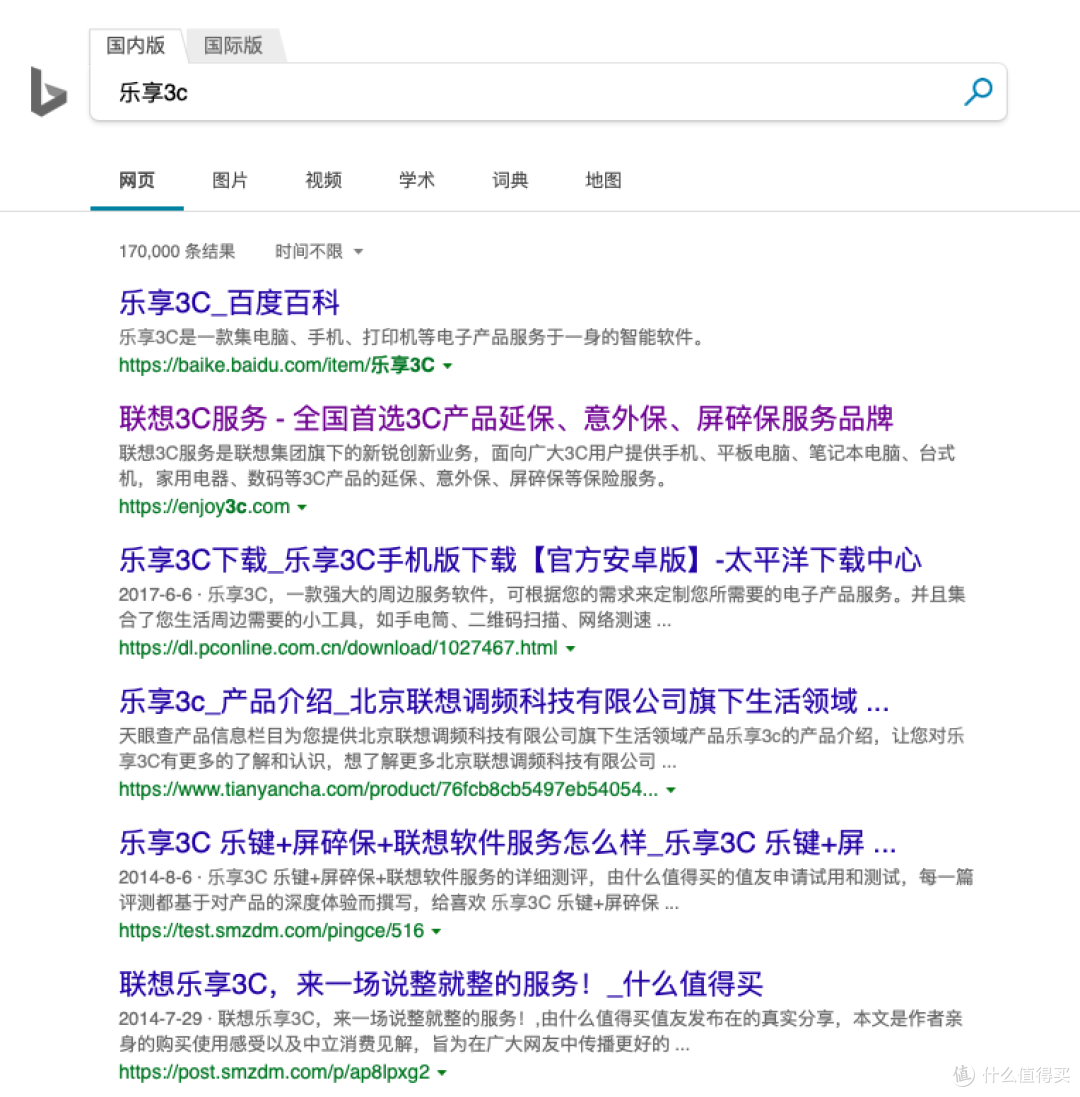Click the test.smzdm.com/pingce/516 URL text

[271, 930]
